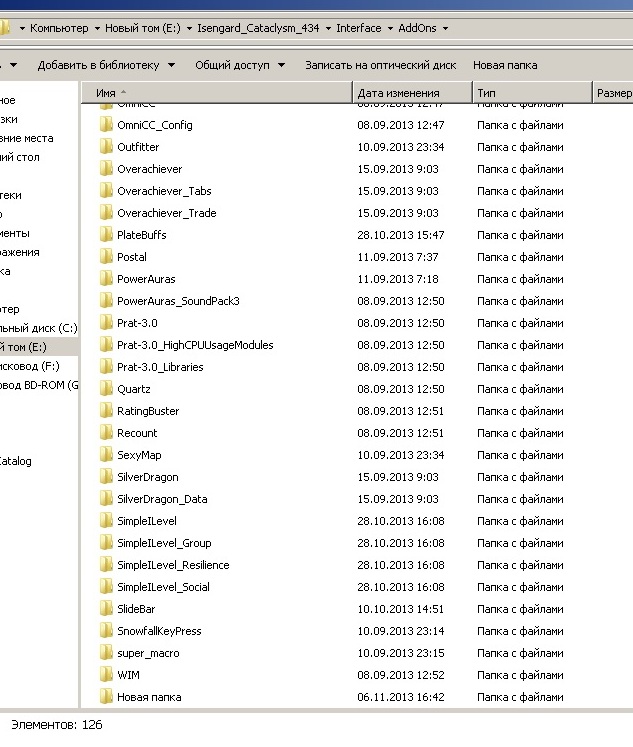
Task: Click the Компьютер breadcrumb segment
Action: (59, 28)
